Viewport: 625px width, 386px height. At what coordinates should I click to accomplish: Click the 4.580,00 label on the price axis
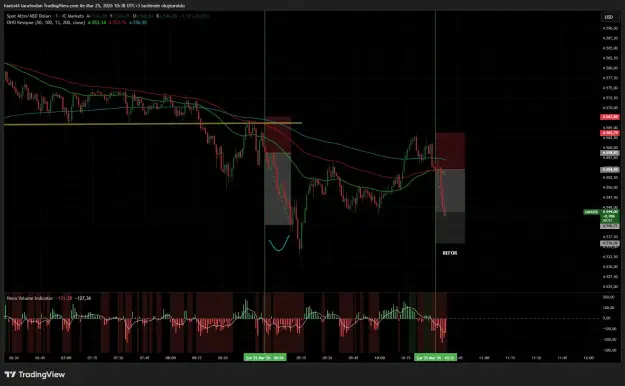pyautogui.click(x=610, y=68)
